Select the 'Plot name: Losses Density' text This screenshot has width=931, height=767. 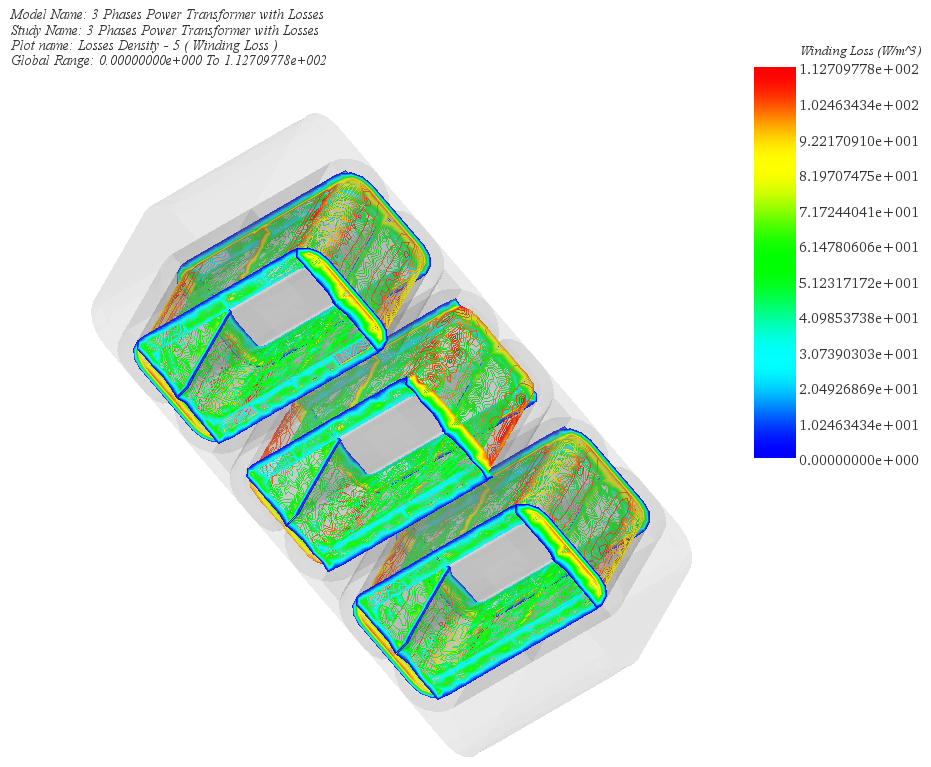click(144, 45)
